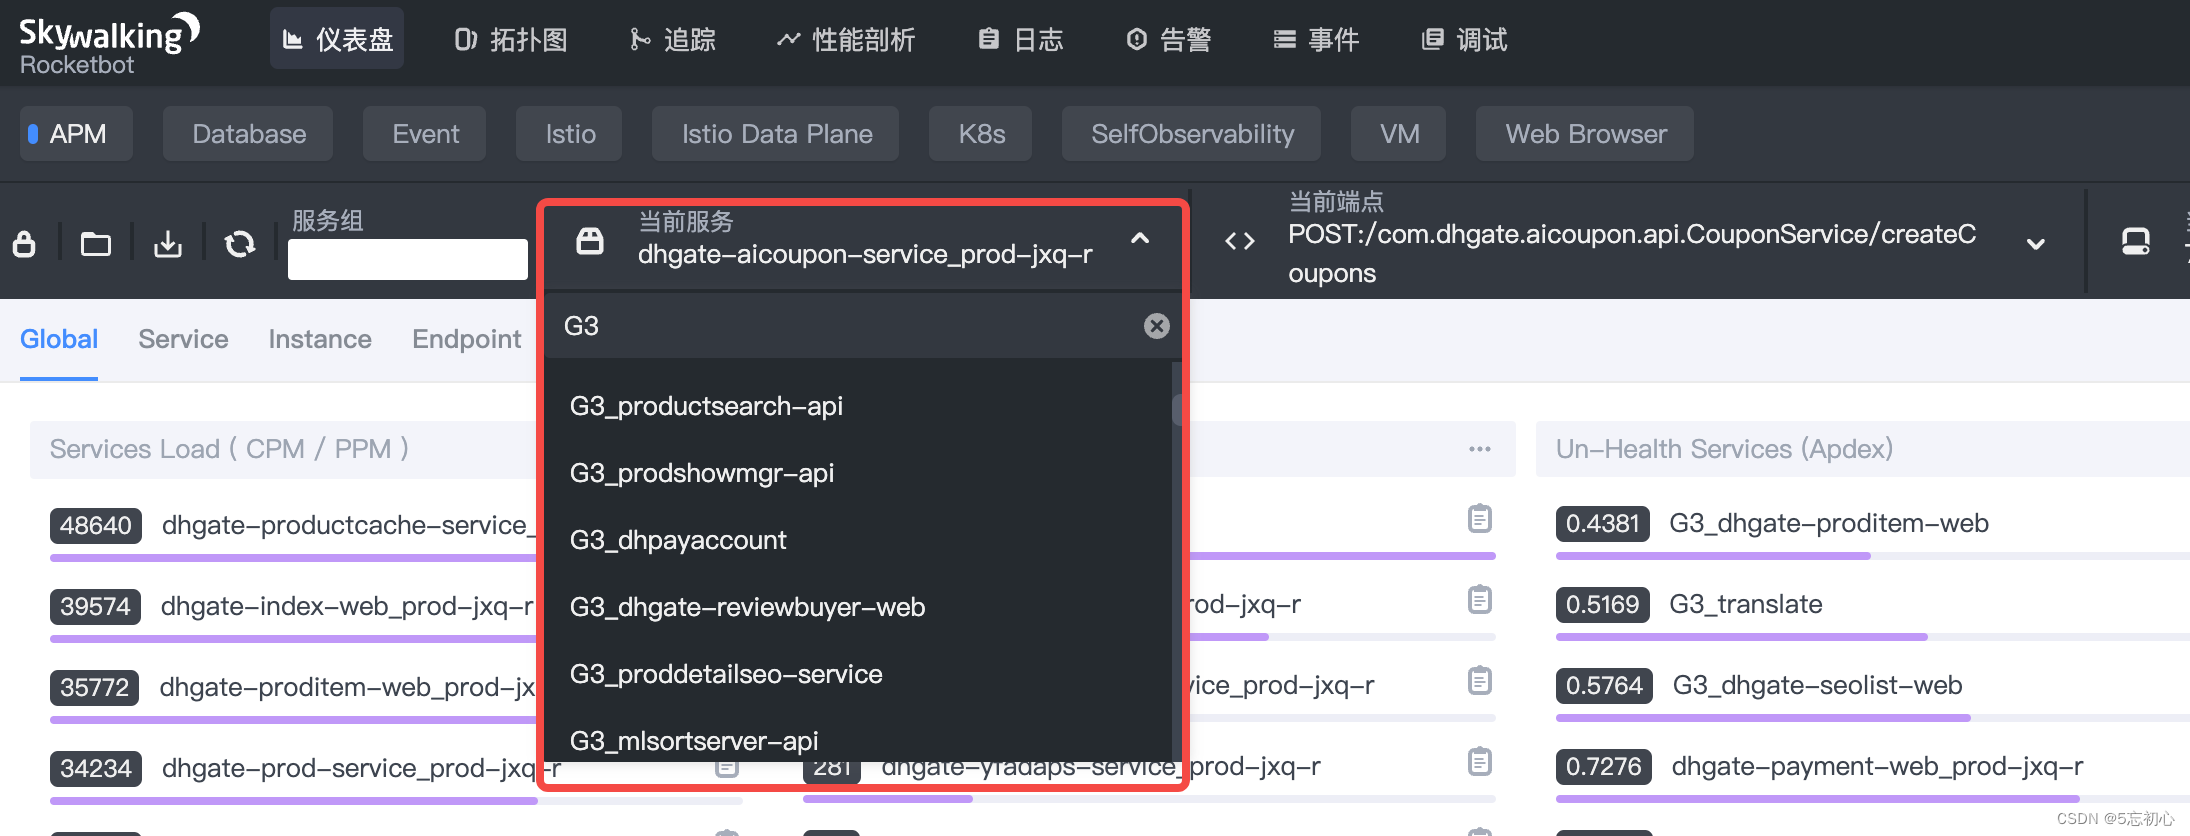Select the Istio Data Plane button

776,134
